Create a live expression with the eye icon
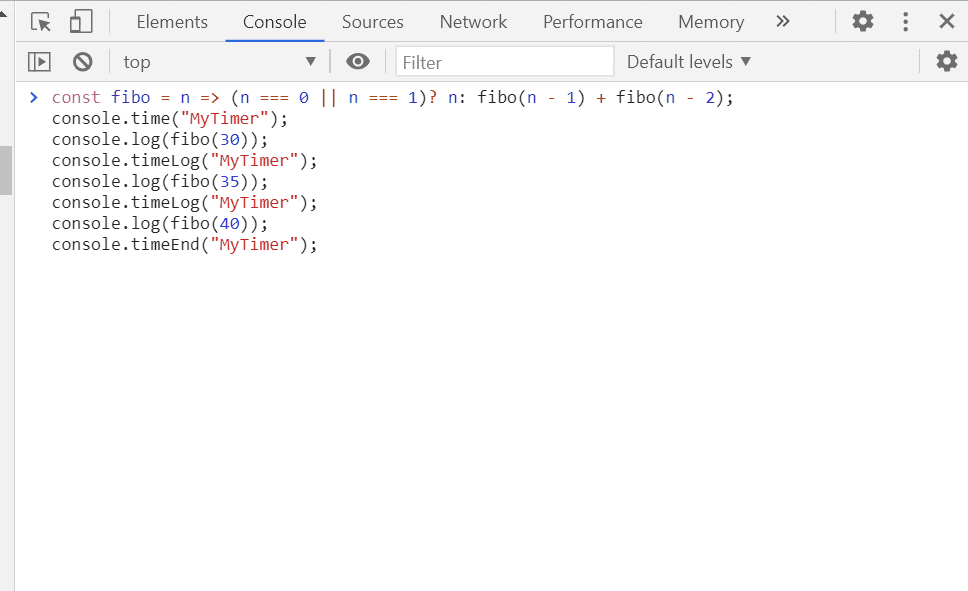Viewport: 968px width, 591px height. 358,61
